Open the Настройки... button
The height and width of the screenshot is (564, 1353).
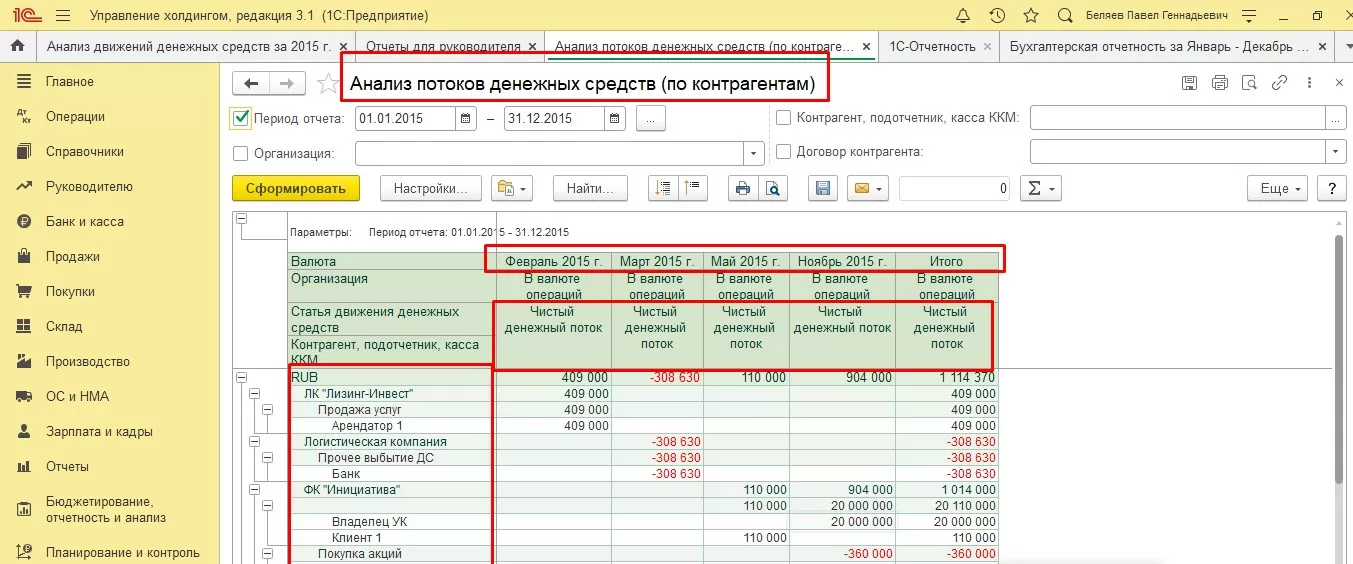coord(430,188)
